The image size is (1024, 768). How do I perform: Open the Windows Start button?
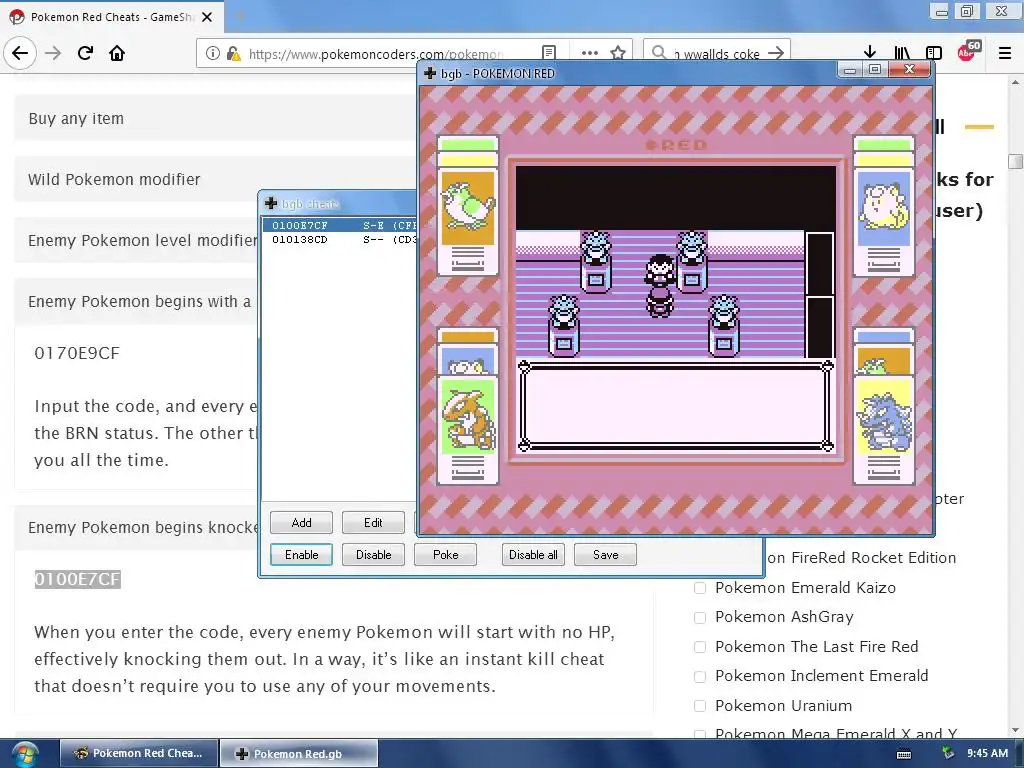pos(24,754)
